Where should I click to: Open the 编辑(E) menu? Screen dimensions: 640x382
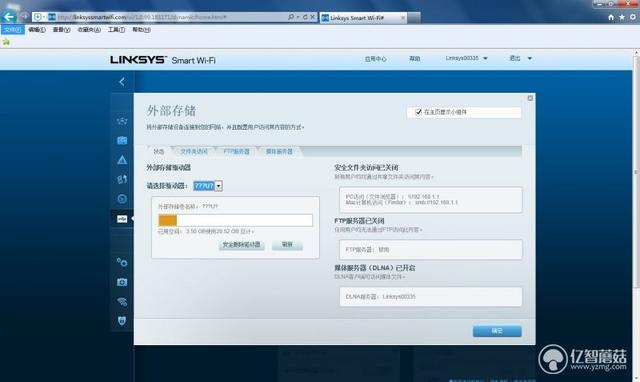[37, 30]
